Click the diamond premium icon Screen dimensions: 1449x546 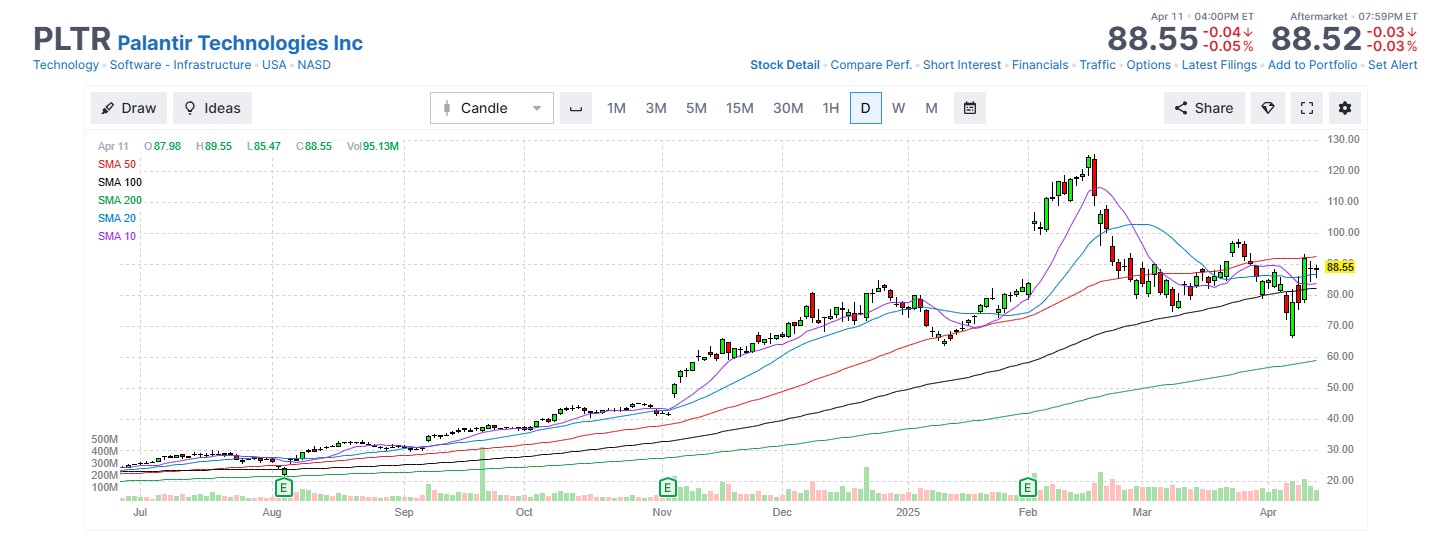pyautogui.click(x=1270, y=108)
